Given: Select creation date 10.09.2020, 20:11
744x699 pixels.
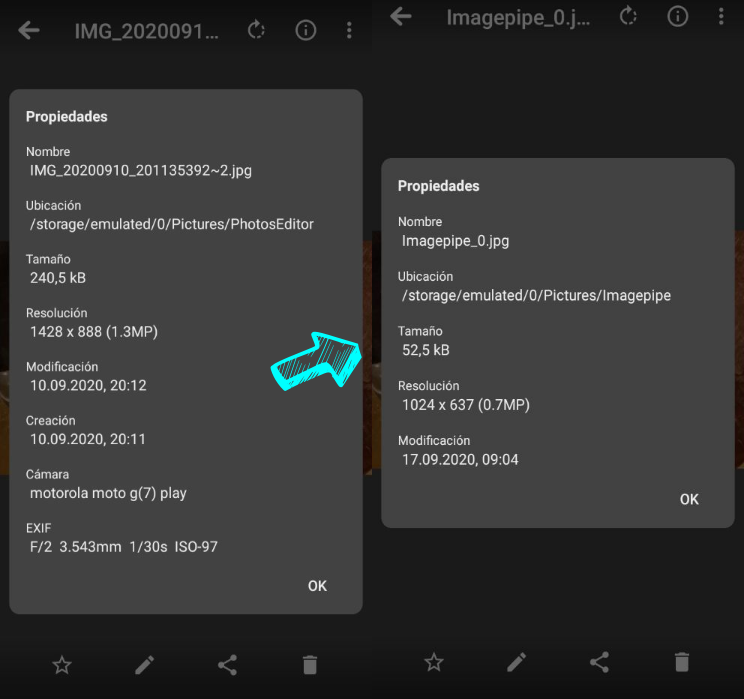Looking at the screenshot, I should pos(88,439).
